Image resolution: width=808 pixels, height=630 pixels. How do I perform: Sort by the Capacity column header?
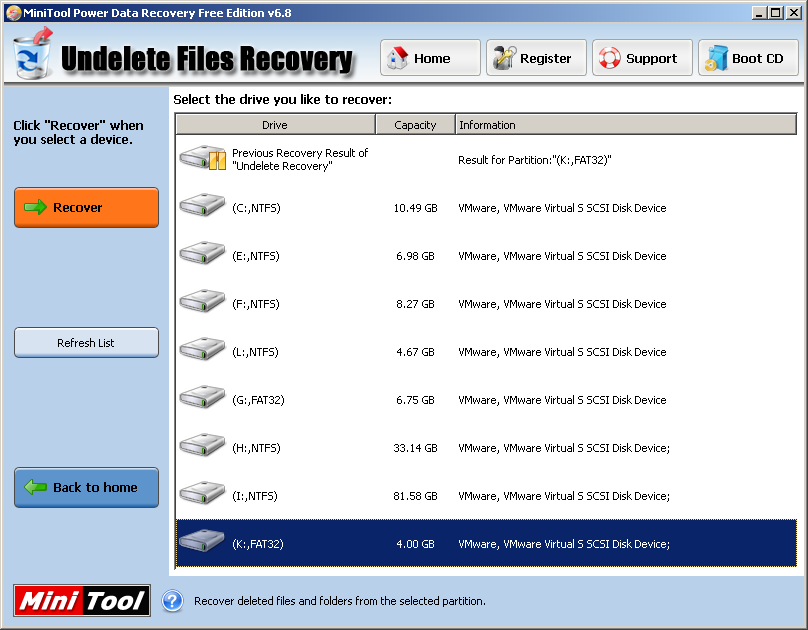pos(415,125)
